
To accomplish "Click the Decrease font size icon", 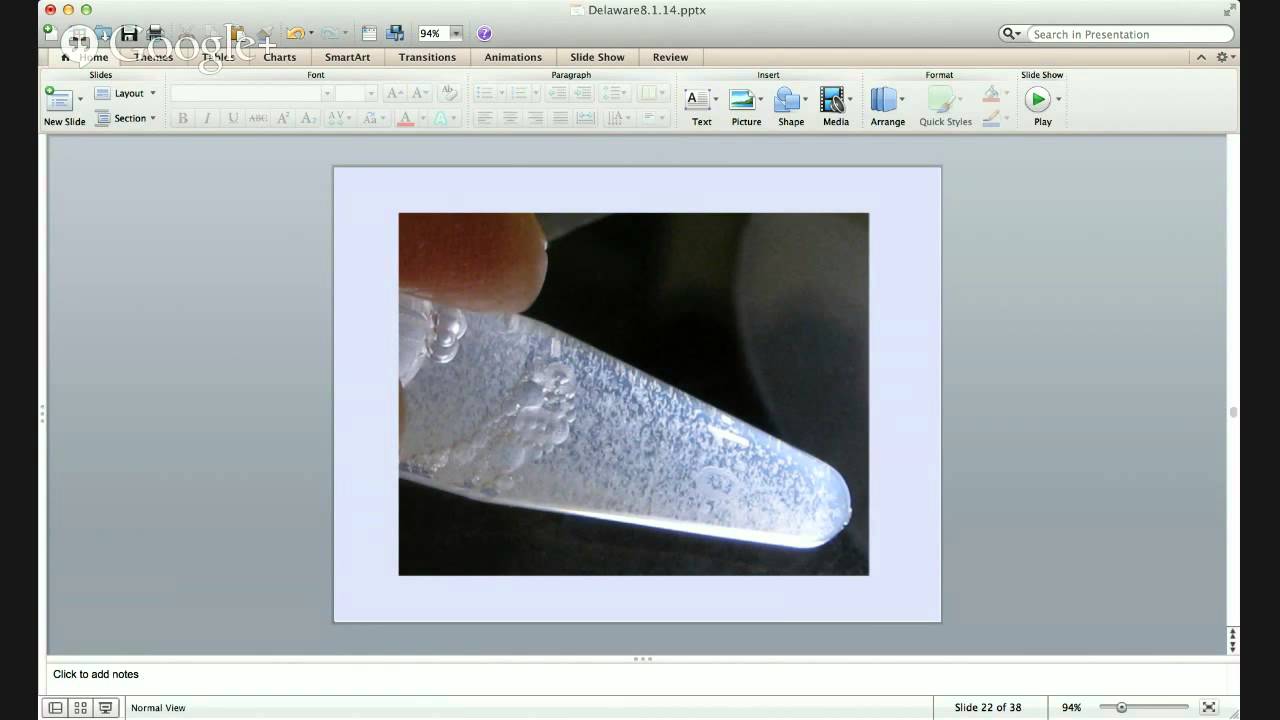I will tap(420, 93).
